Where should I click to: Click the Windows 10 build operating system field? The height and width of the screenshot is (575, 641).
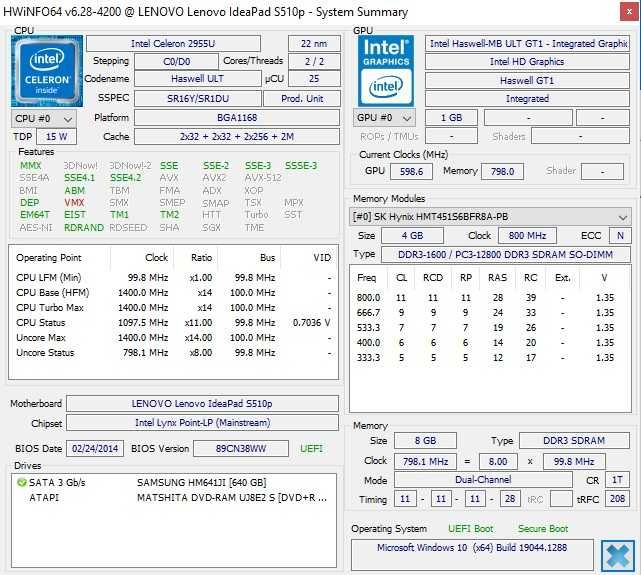coord(472,555)
